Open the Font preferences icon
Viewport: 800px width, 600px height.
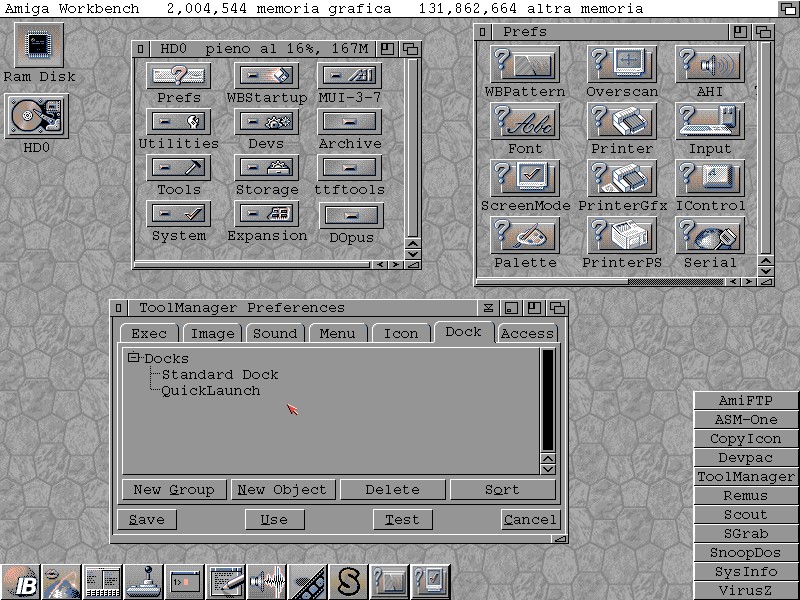point(525,122)
